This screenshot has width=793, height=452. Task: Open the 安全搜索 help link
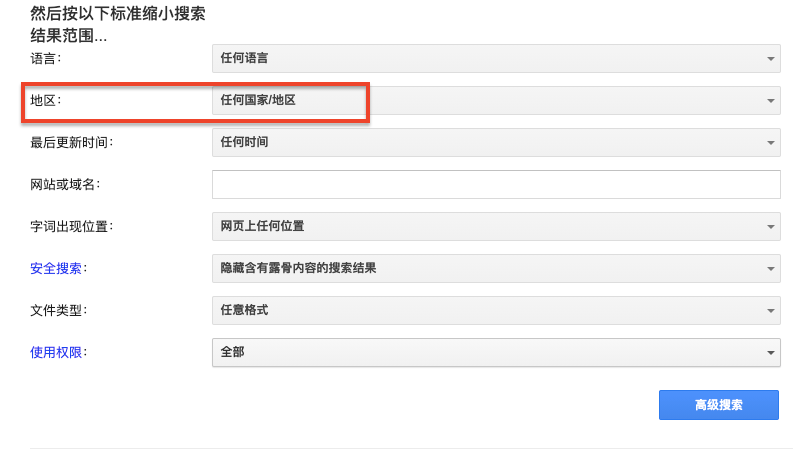pos(57,269)
